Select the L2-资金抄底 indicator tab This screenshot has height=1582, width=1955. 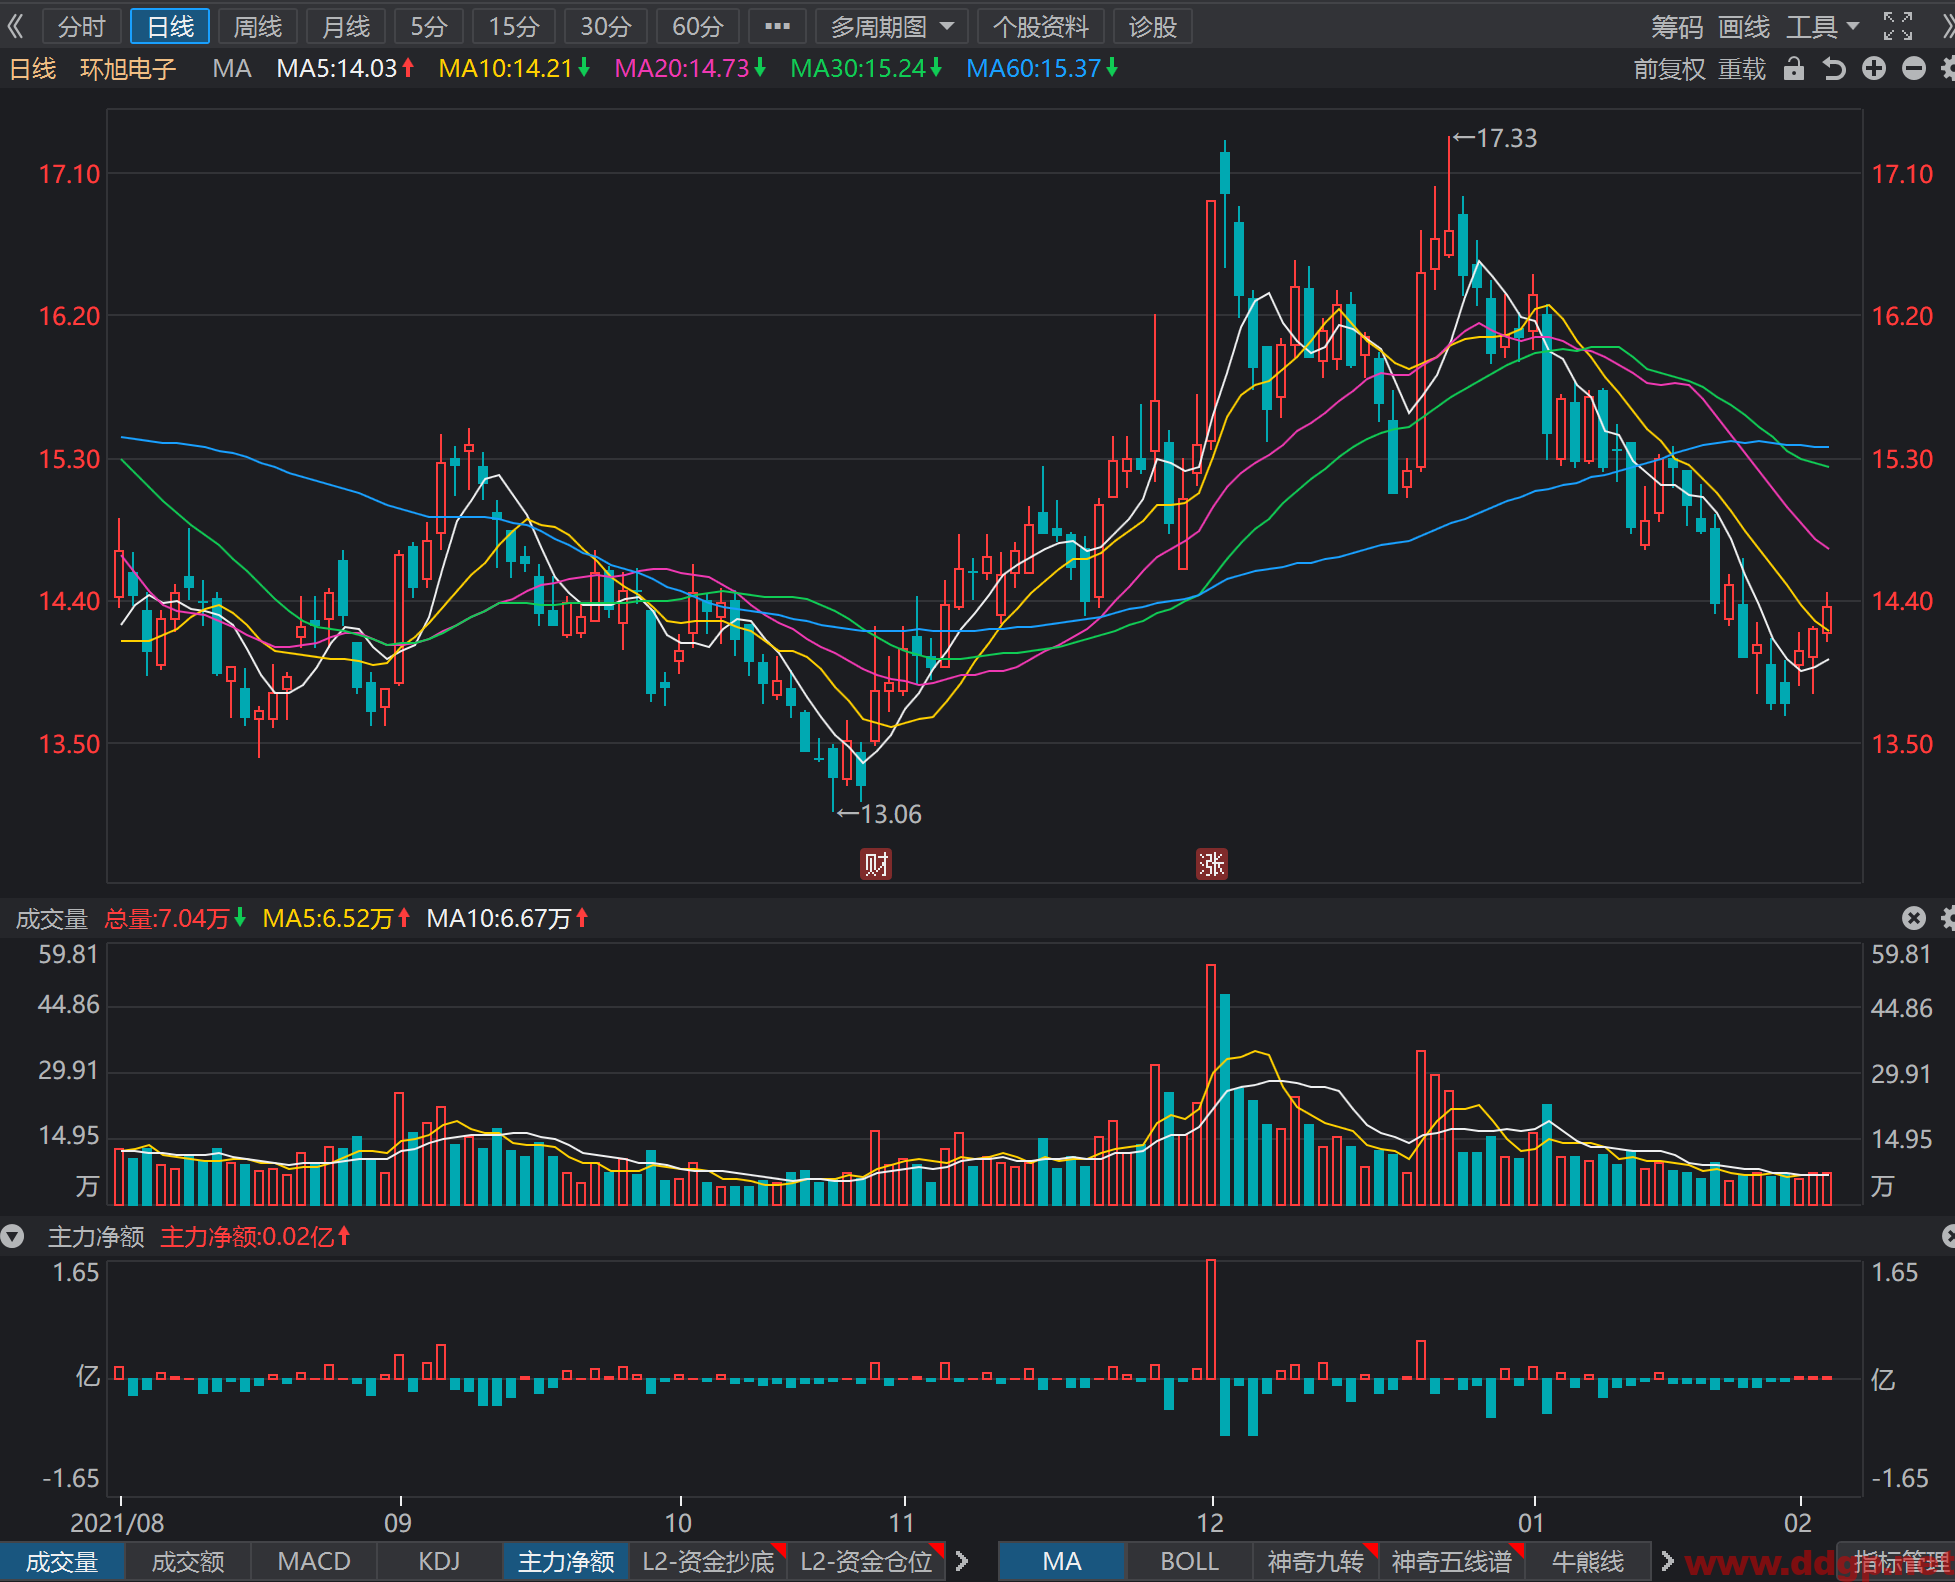pos(709,1562)
